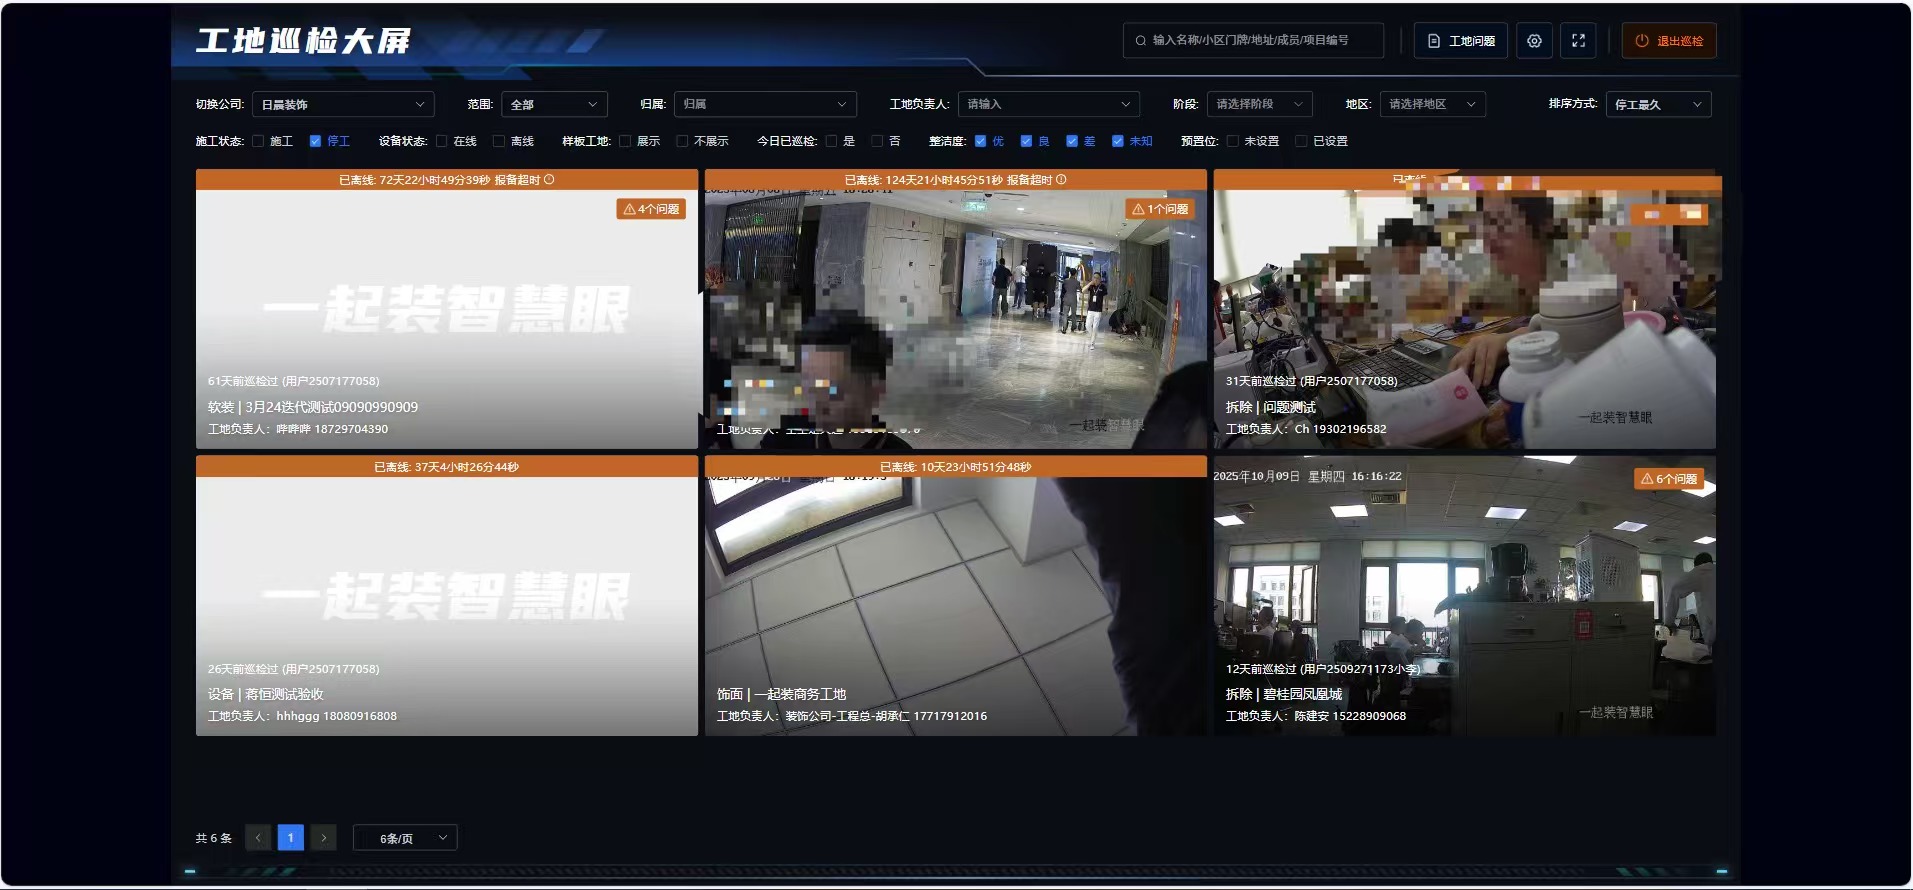Expand the 排序方式 dropdown 停工最久
Viewport: 1913px width, 890px height.
pos(1657,104)
